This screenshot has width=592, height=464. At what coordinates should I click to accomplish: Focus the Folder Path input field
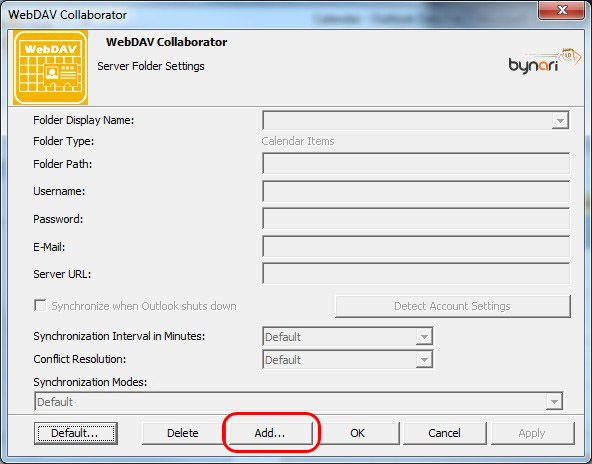coord(416,163)
